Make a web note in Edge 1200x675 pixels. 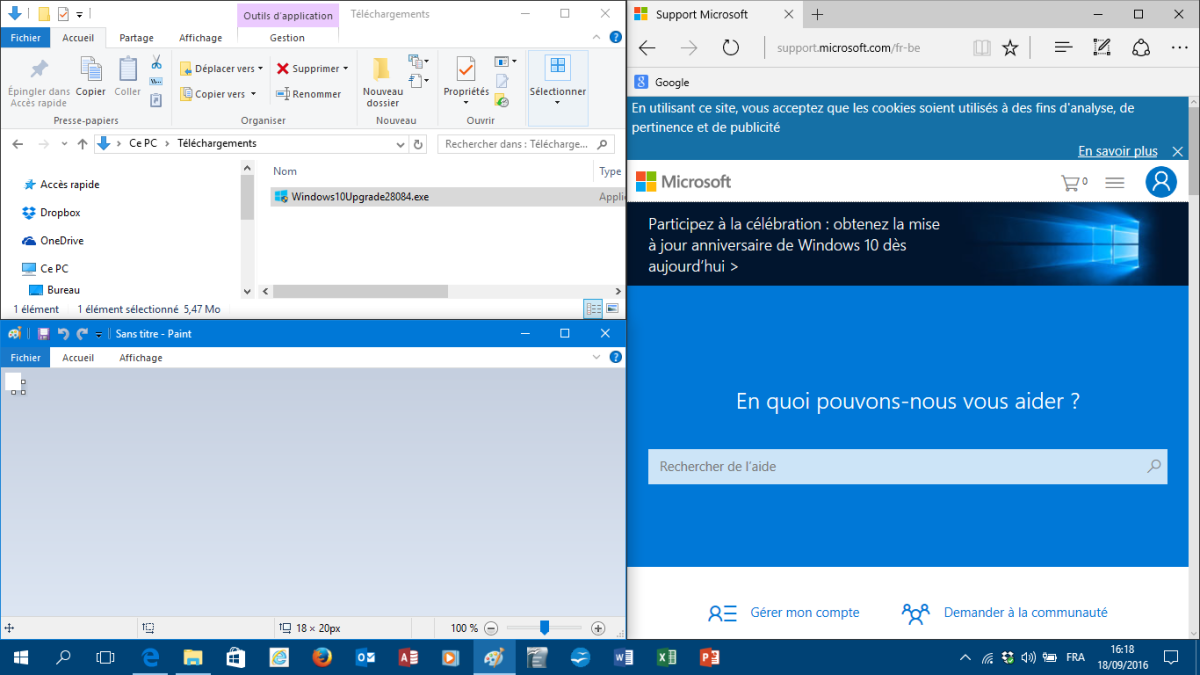[1102, 48]
